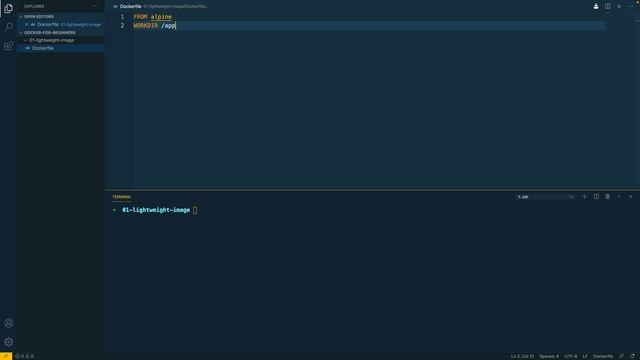This screenshot has height=360, width=640.
Task: Kill the terminal with trash icon
Action: click(607, 197)
